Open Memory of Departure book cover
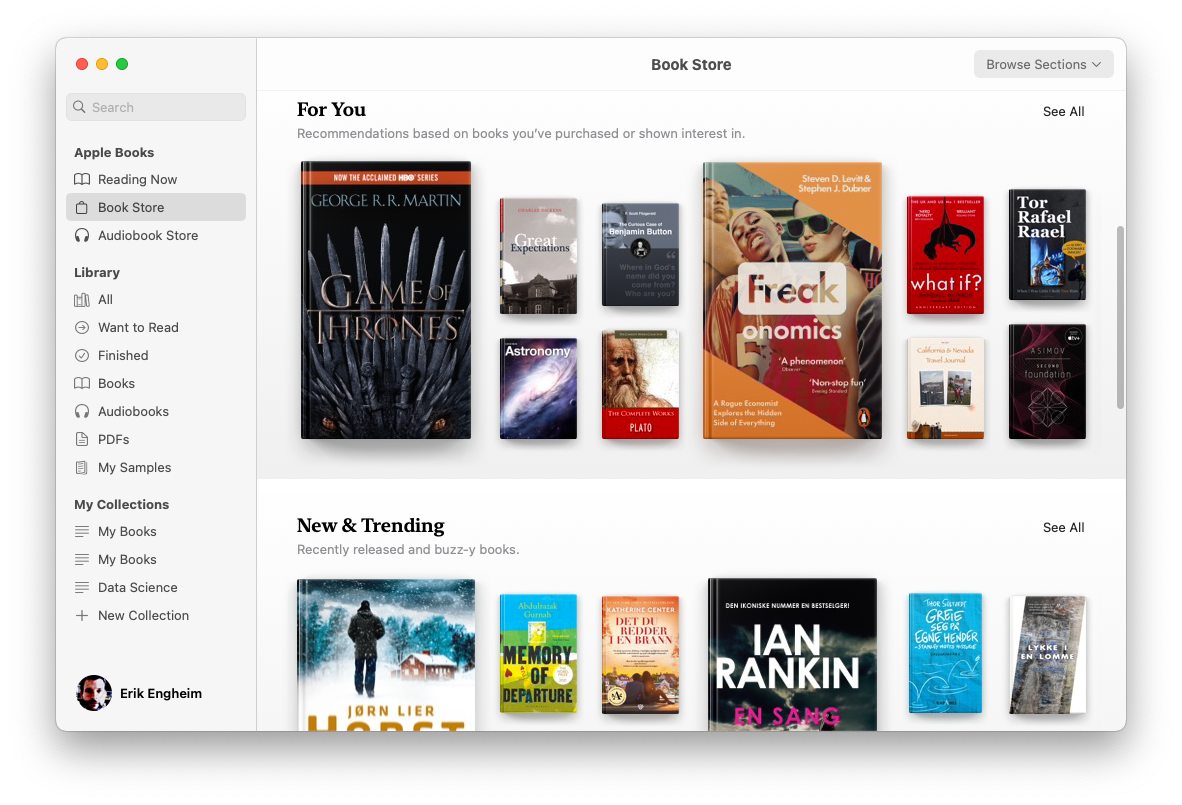The height and width of the screenshot is (805, 1182). pos(538,653)
